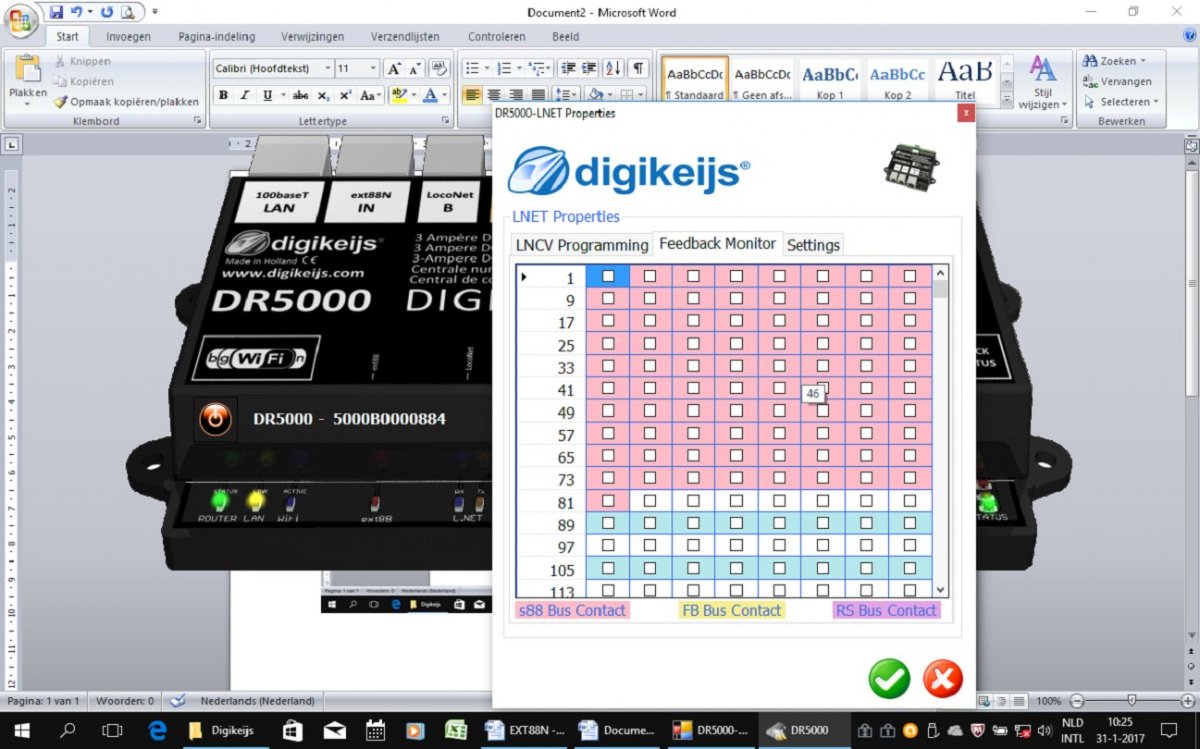Screen dimensions: 1200x749
Task: Click Opmaak kopiëren/plakken format painter
Action: tap(126, 101)
